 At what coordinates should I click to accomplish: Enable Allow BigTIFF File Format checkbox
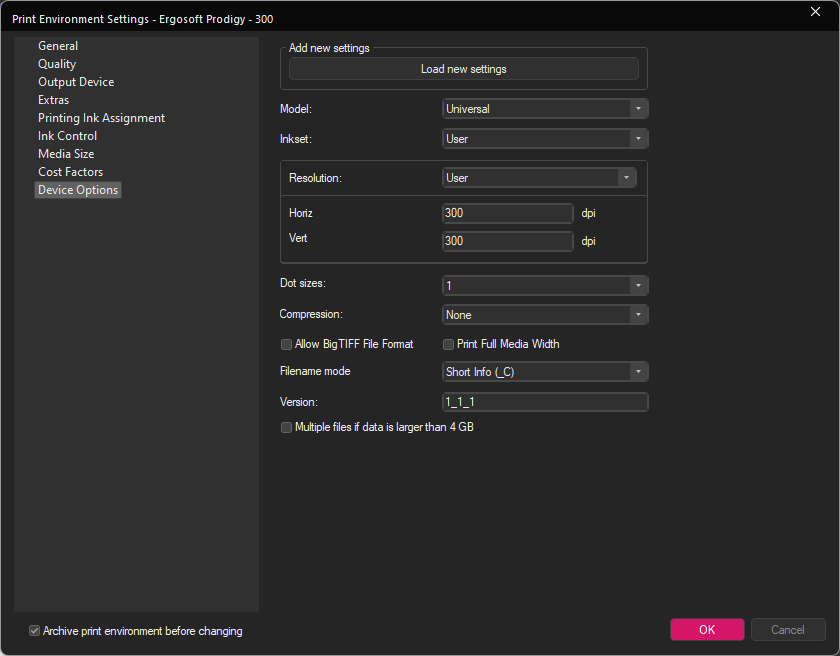click(x=287, y=344)
